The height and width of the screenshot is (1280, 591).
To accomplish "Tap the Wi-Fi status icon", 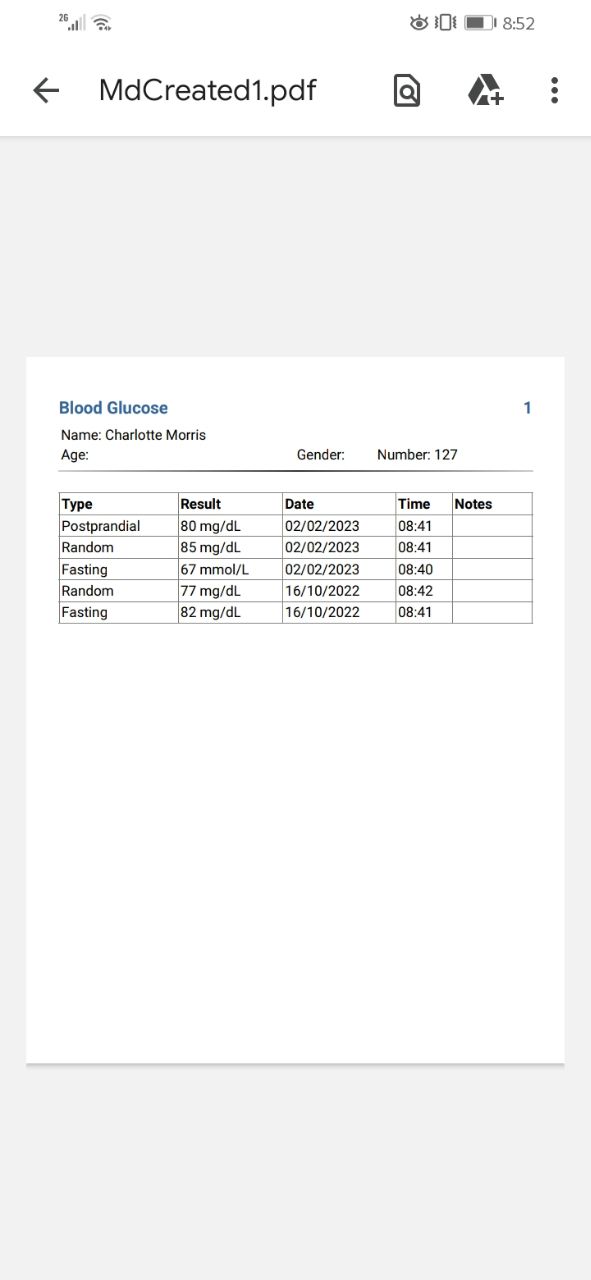I will pyautogui.click(x=101, y=22).
